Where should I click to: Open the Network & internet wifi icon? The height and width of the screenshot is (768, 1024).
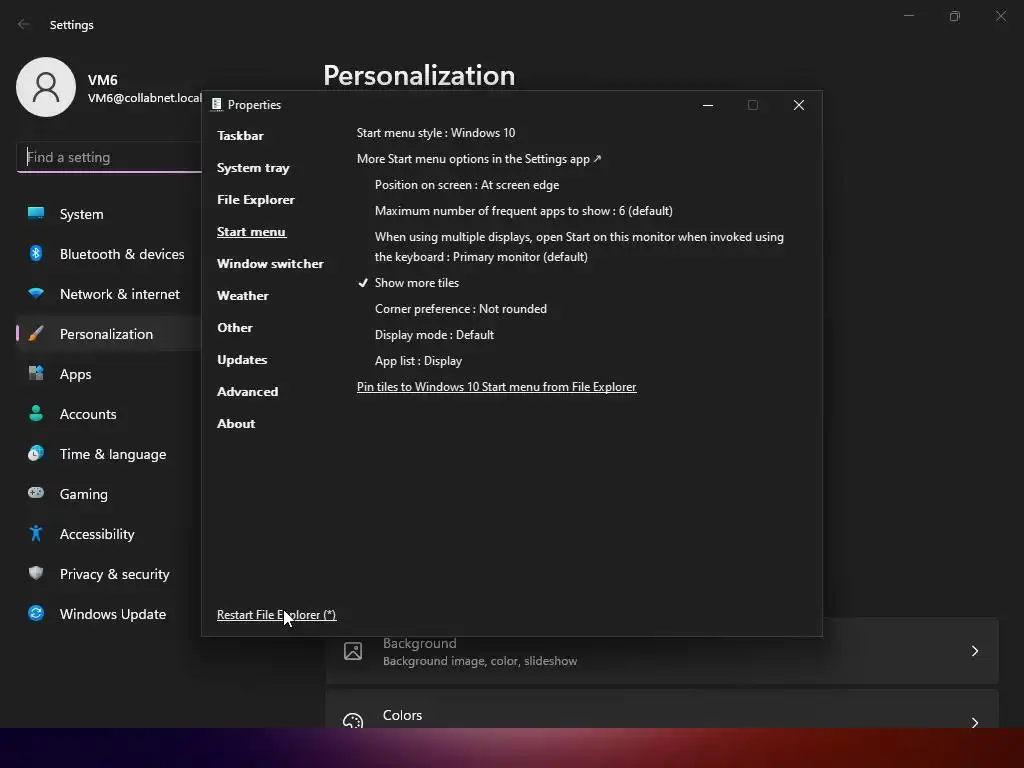[x=36, y=293]
